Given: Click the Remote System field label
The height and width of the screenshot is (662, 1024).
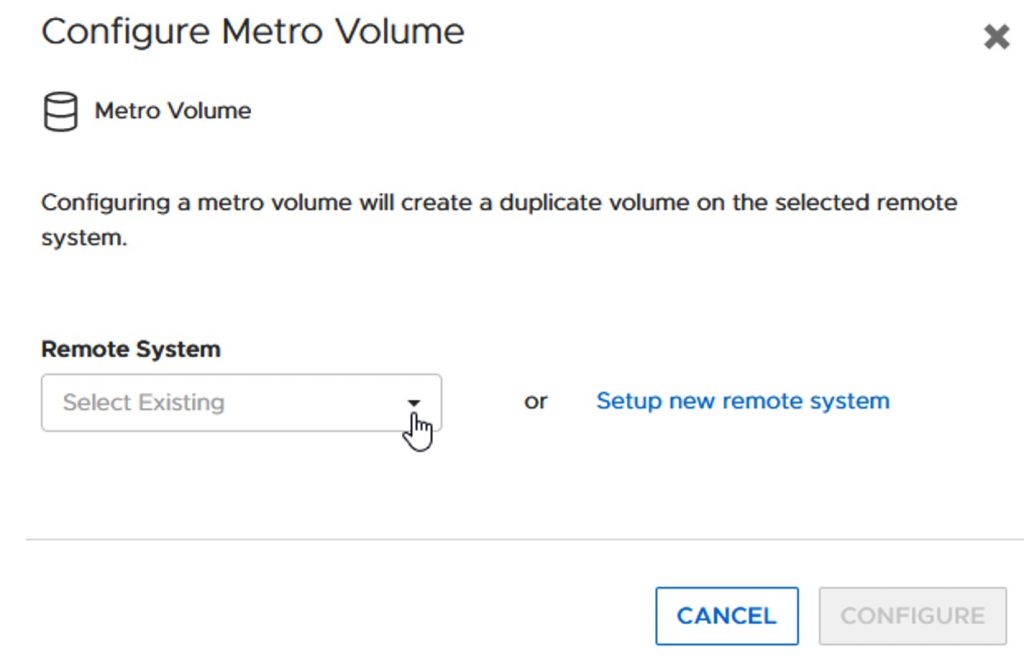Looking at the screenshot, I should click(131, 349).
